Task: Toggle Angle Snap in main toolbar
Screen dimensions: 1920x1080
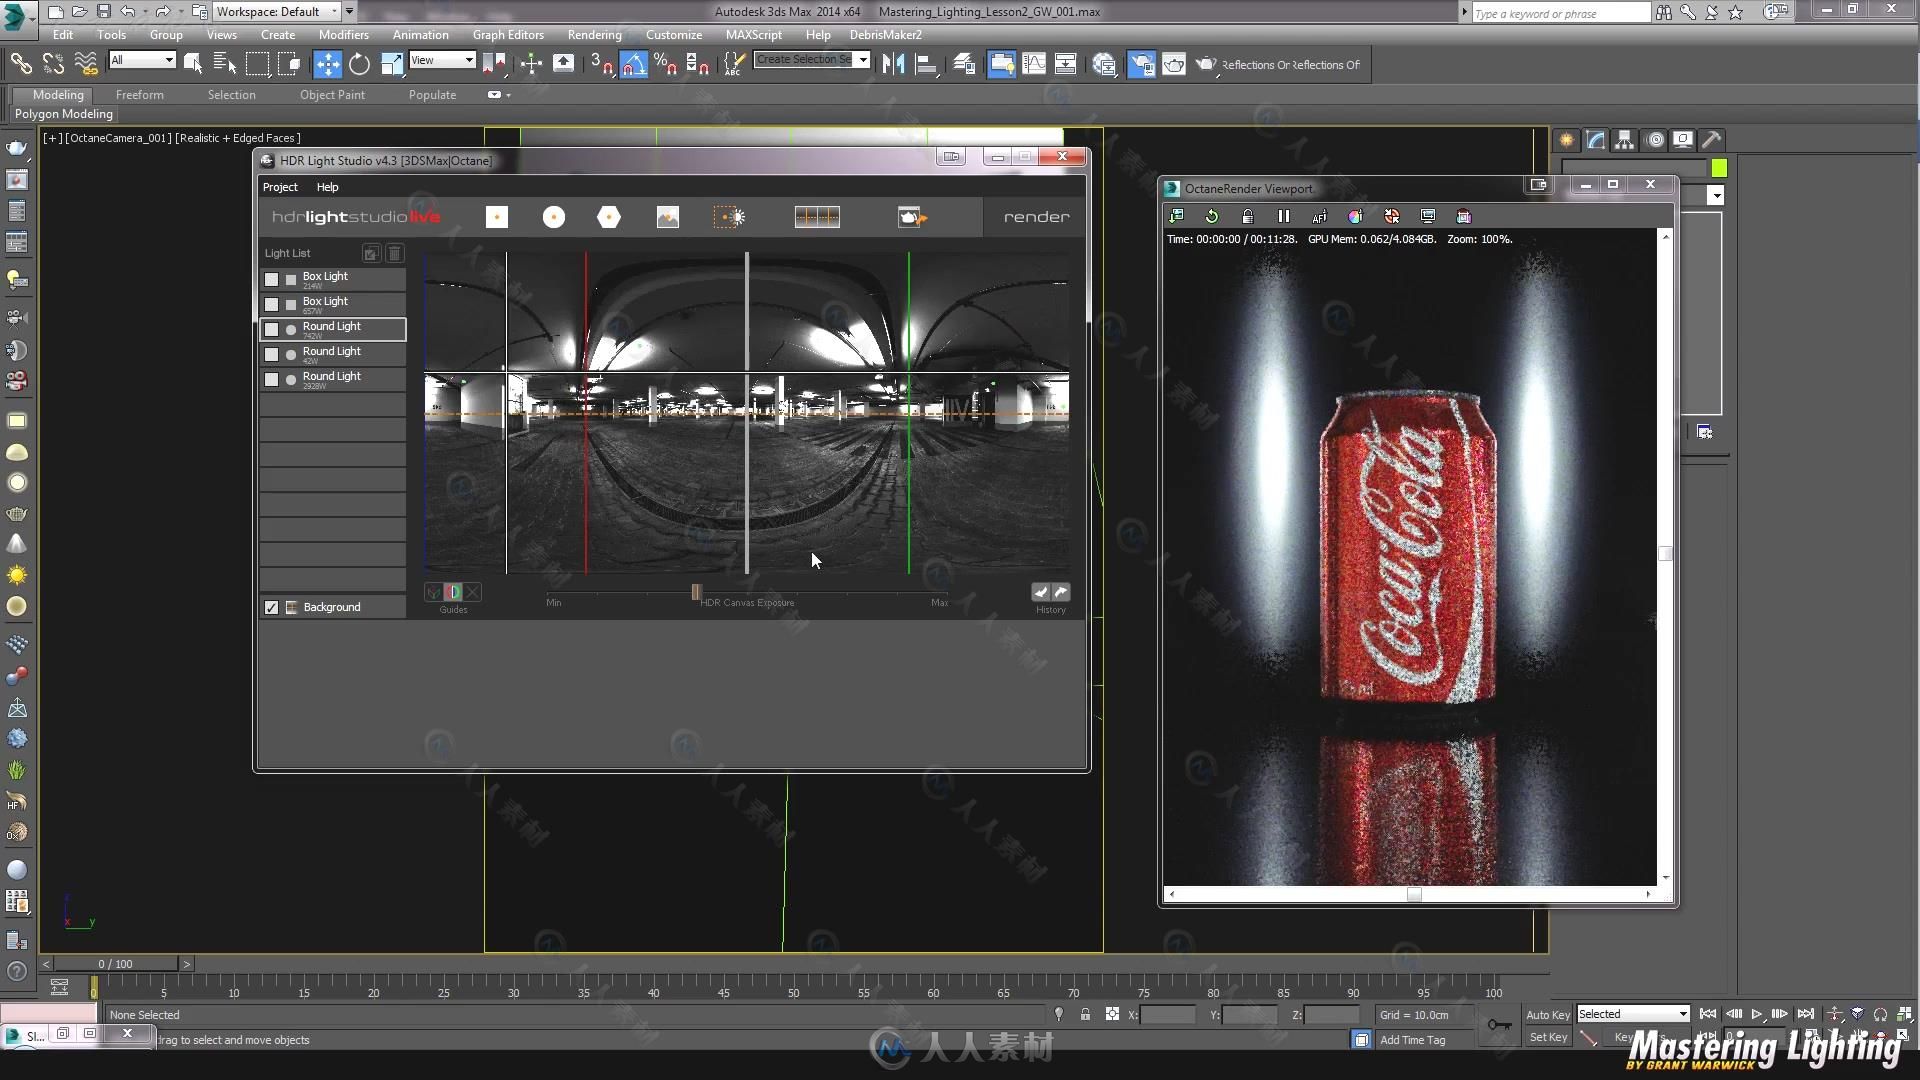Action: (634, 64)
